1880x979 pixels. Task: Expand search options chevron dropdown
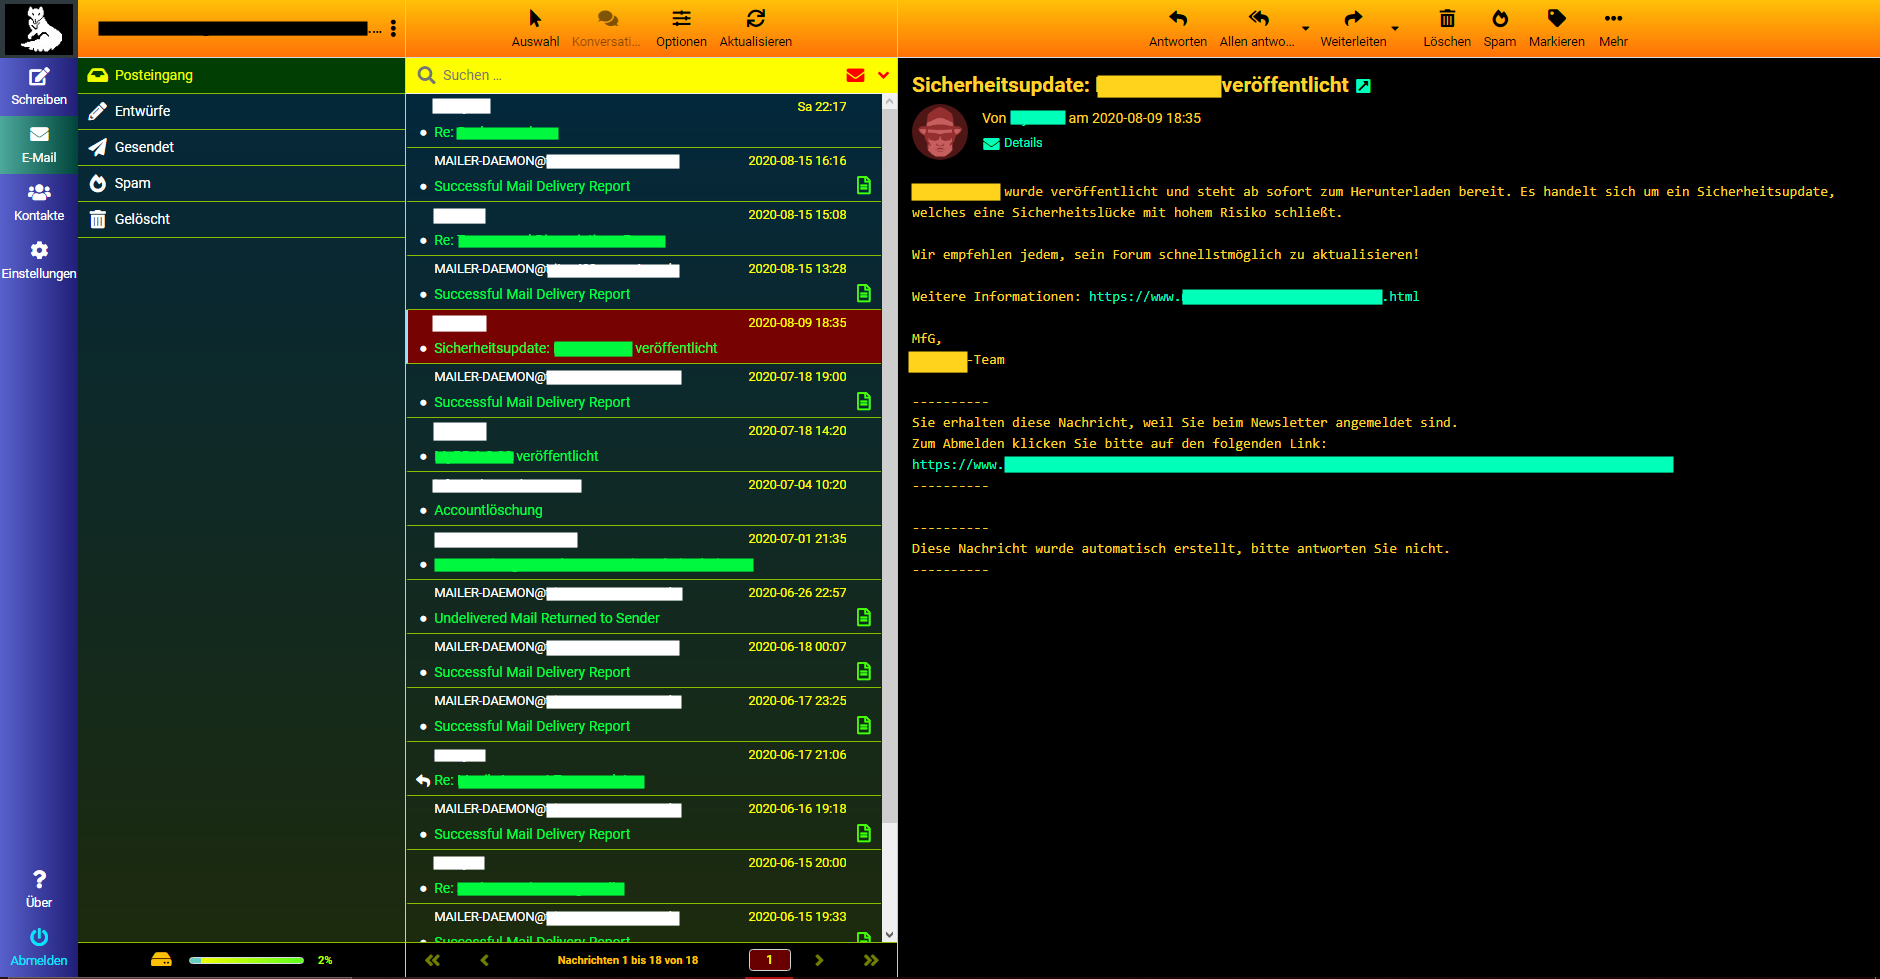tap(883, 75)
